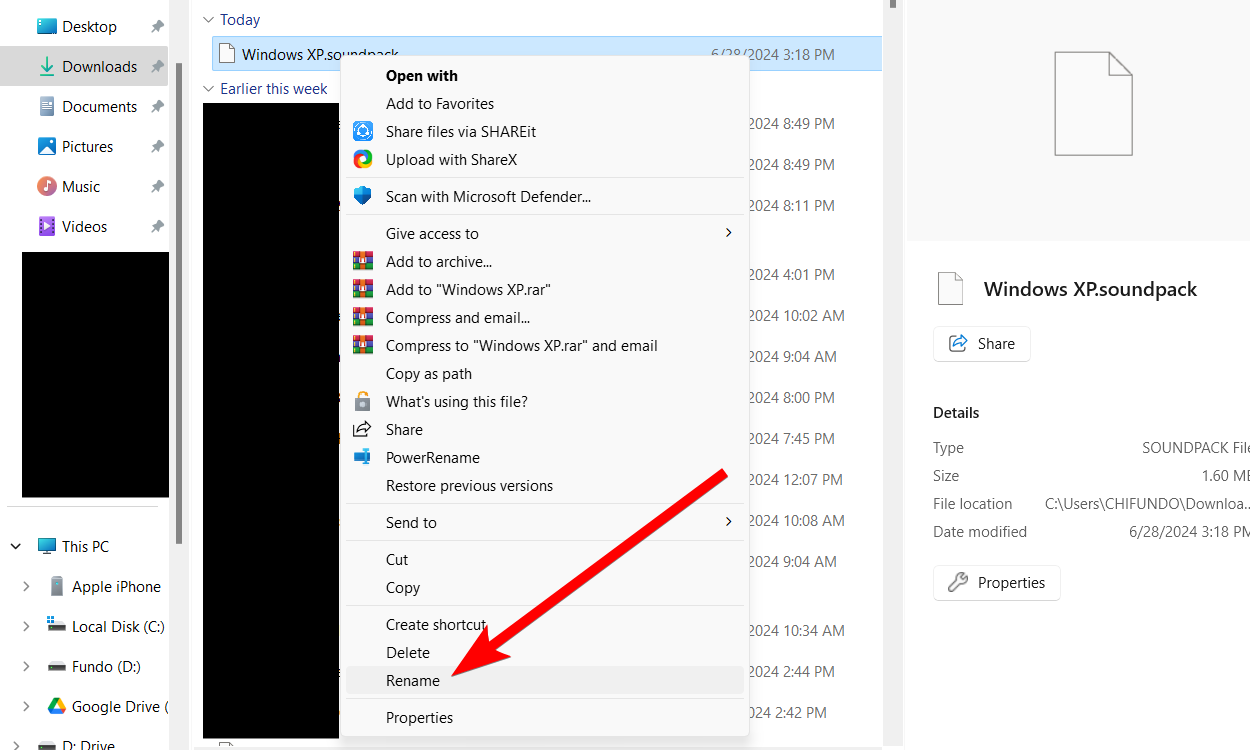Select Copy as path

coord(545,373)
